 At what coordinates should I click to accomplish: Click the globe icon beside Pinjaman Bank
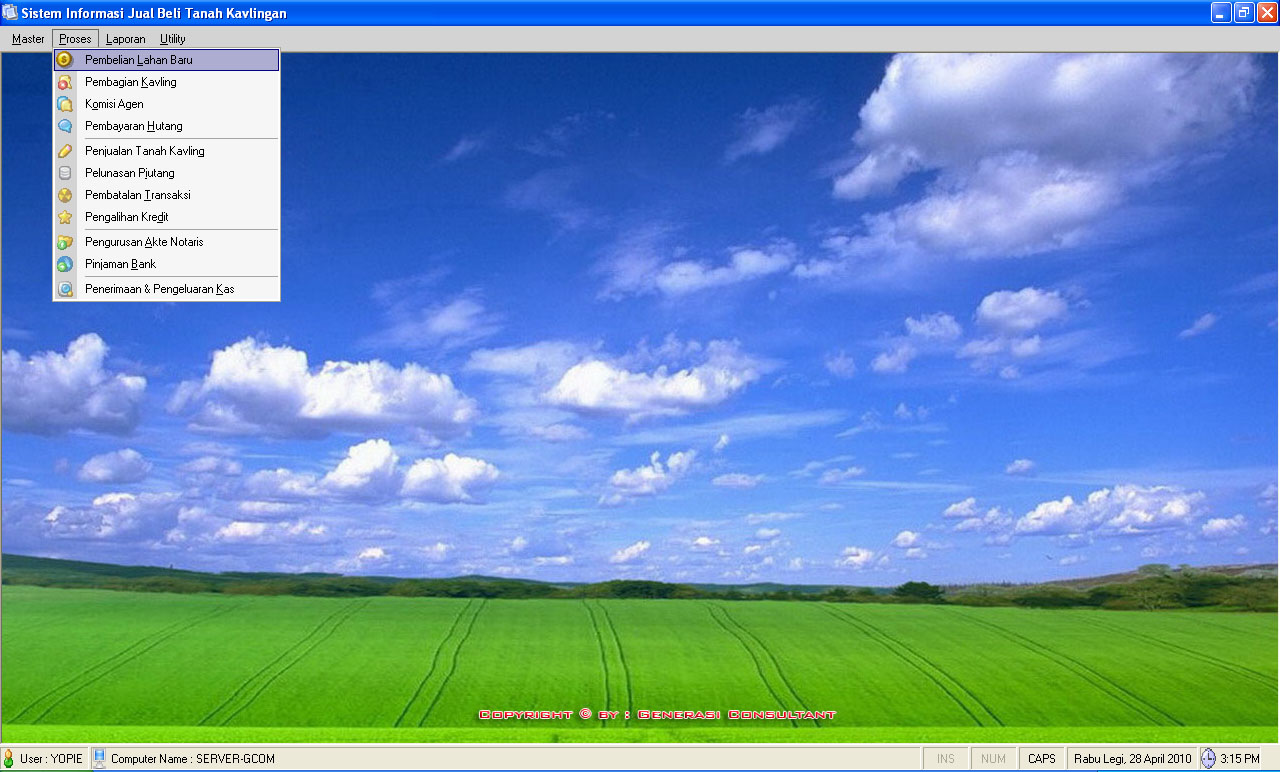[65, 264]
